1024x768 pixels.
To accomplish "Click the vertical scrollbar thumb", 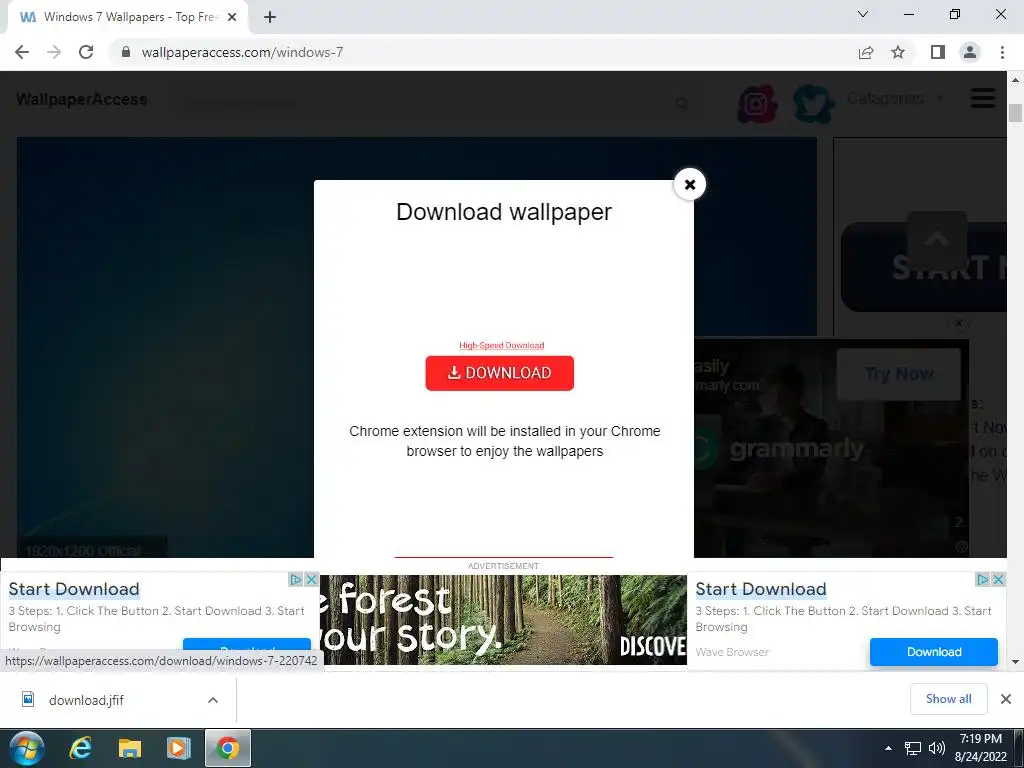I will click(x=1015, y=112).
